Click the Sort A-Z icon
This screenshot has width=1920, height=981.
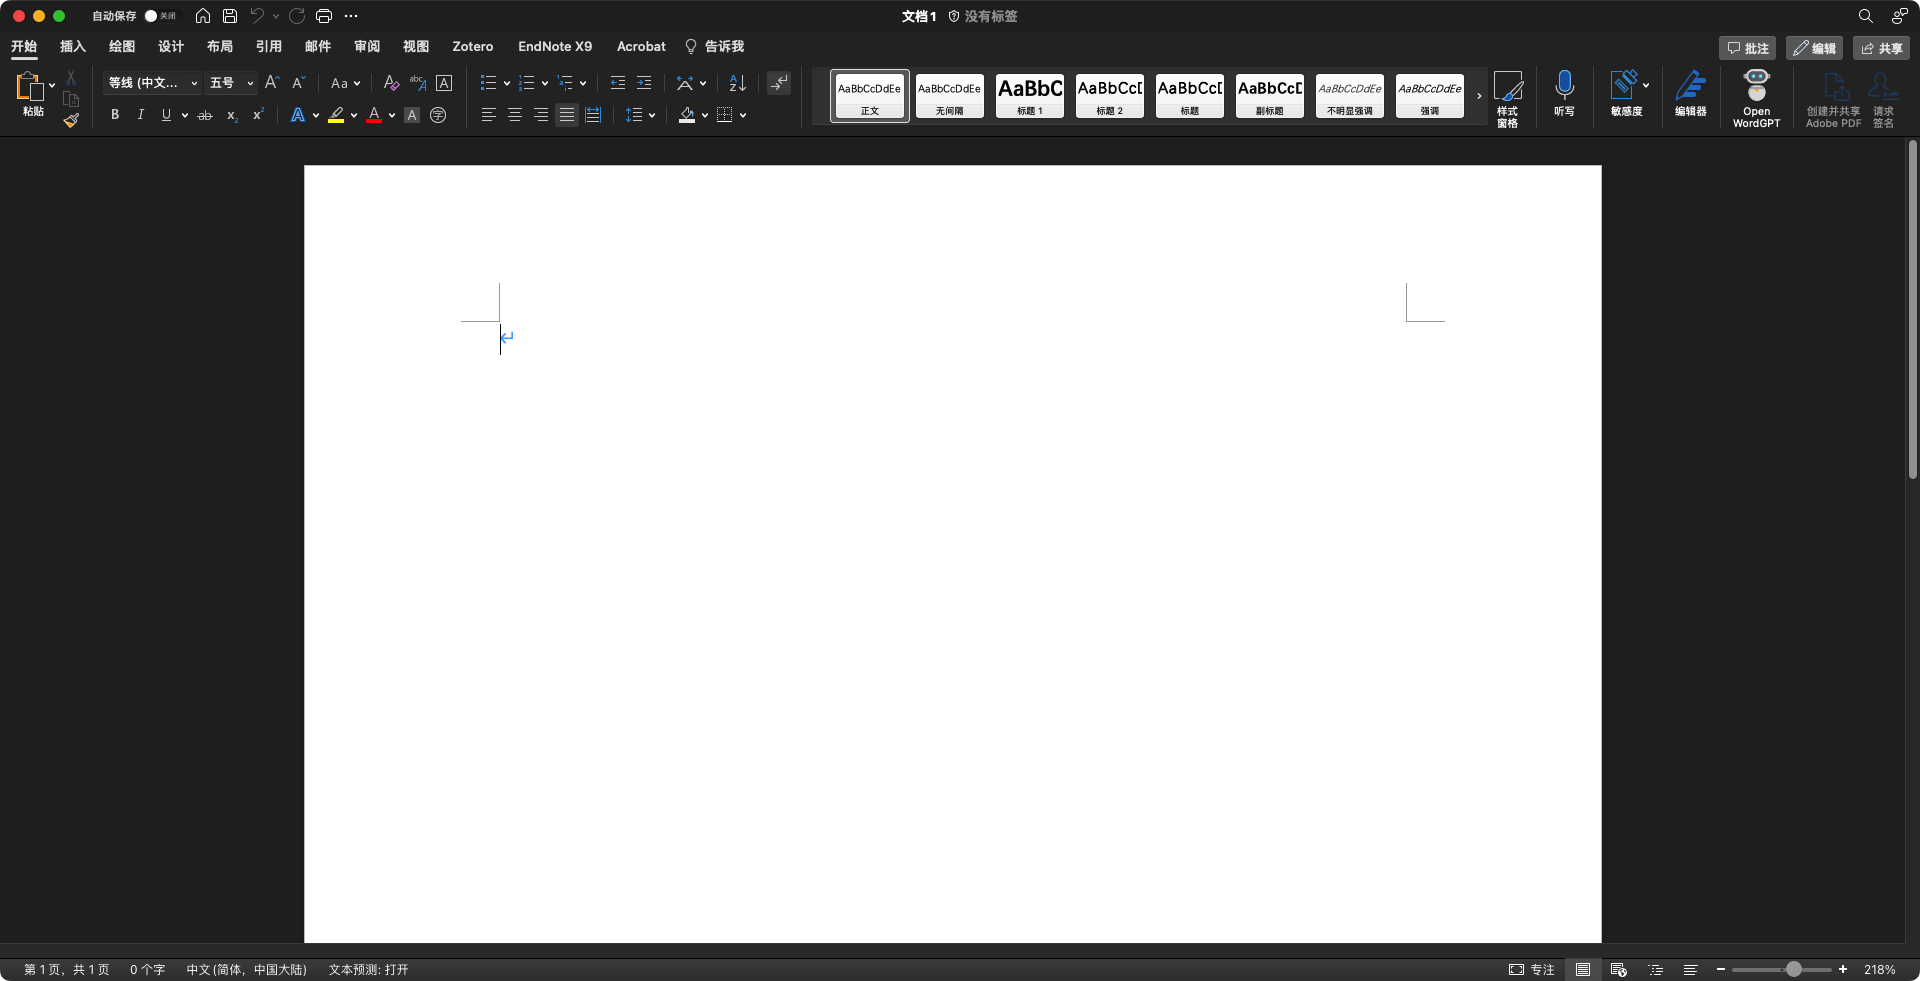(x=738, y=83)
